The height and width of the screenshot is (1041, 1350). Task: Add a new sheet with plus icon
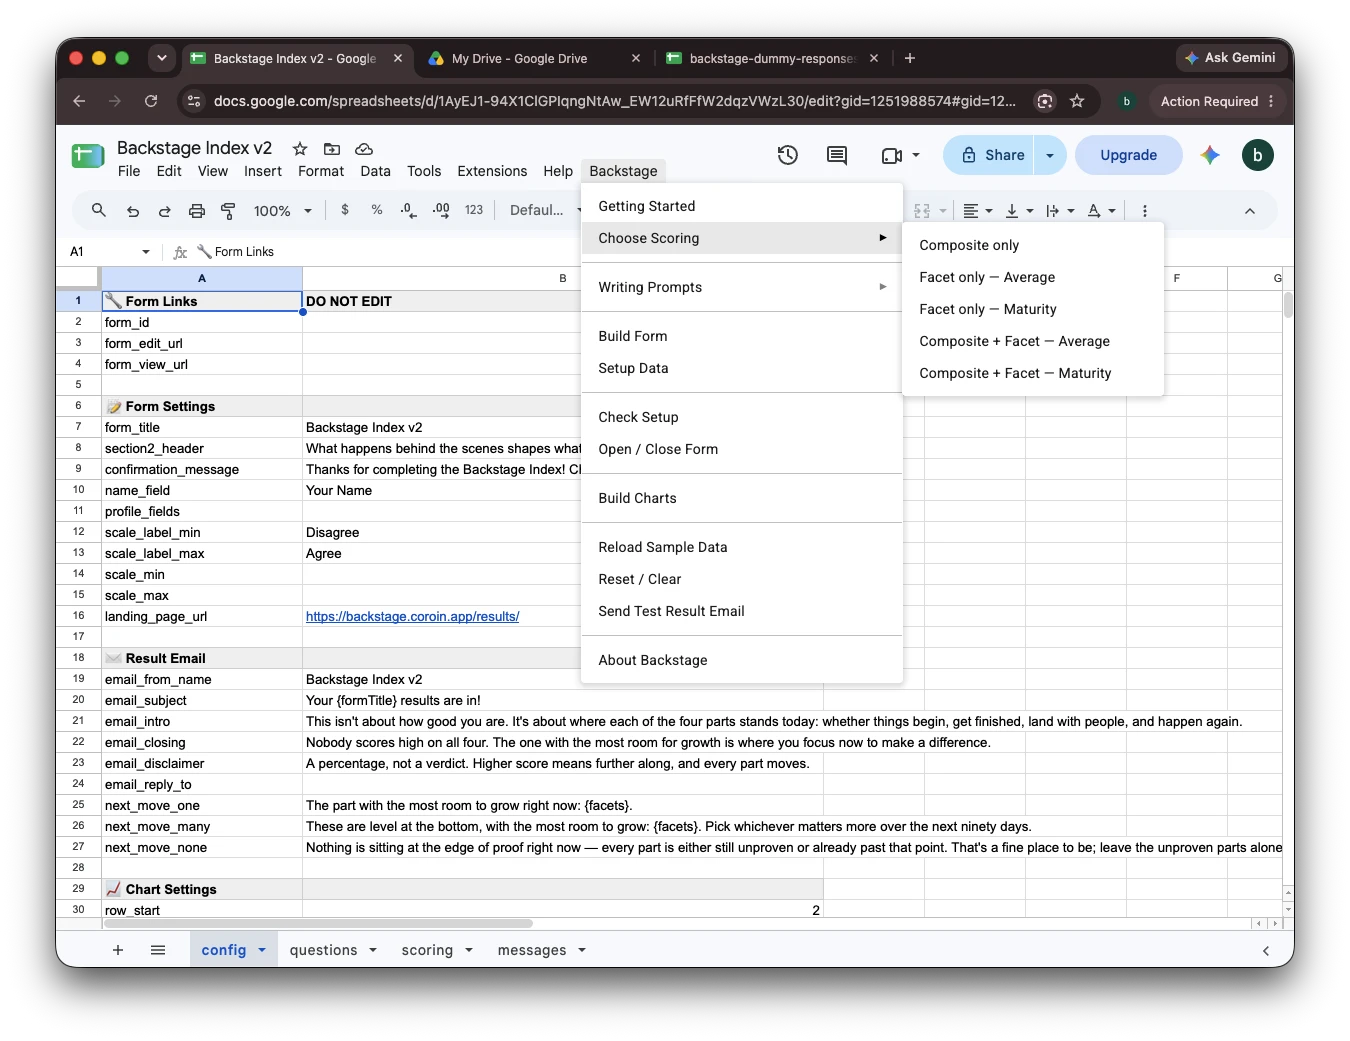click(x=118, y=950)
